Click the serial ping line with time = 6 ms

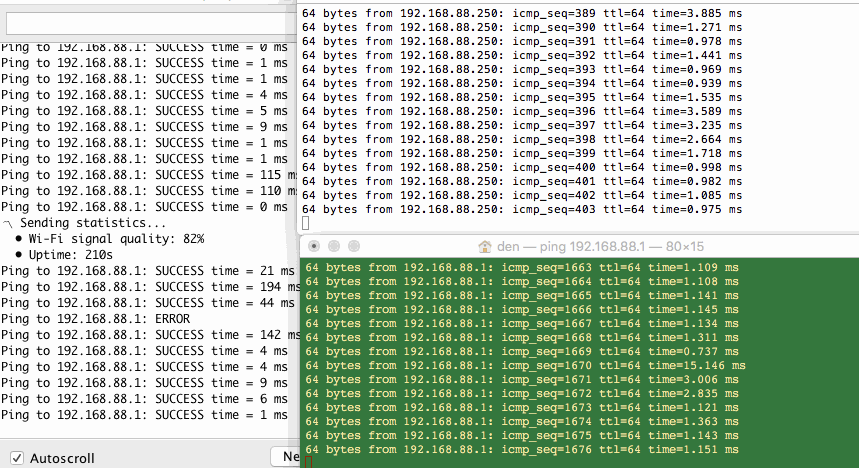click(x=144, y=399)
